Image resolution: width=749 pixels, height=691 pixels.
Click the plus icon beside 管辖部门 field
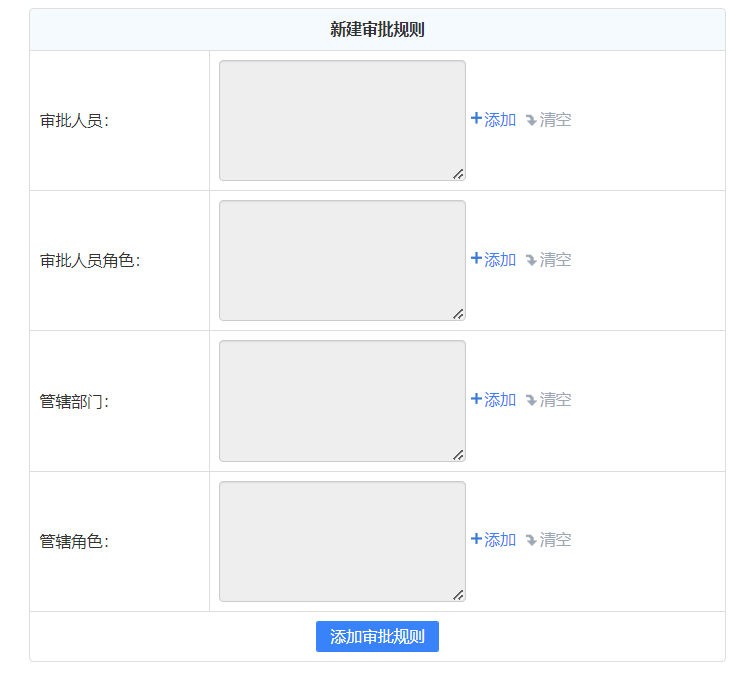click(476, 399)
